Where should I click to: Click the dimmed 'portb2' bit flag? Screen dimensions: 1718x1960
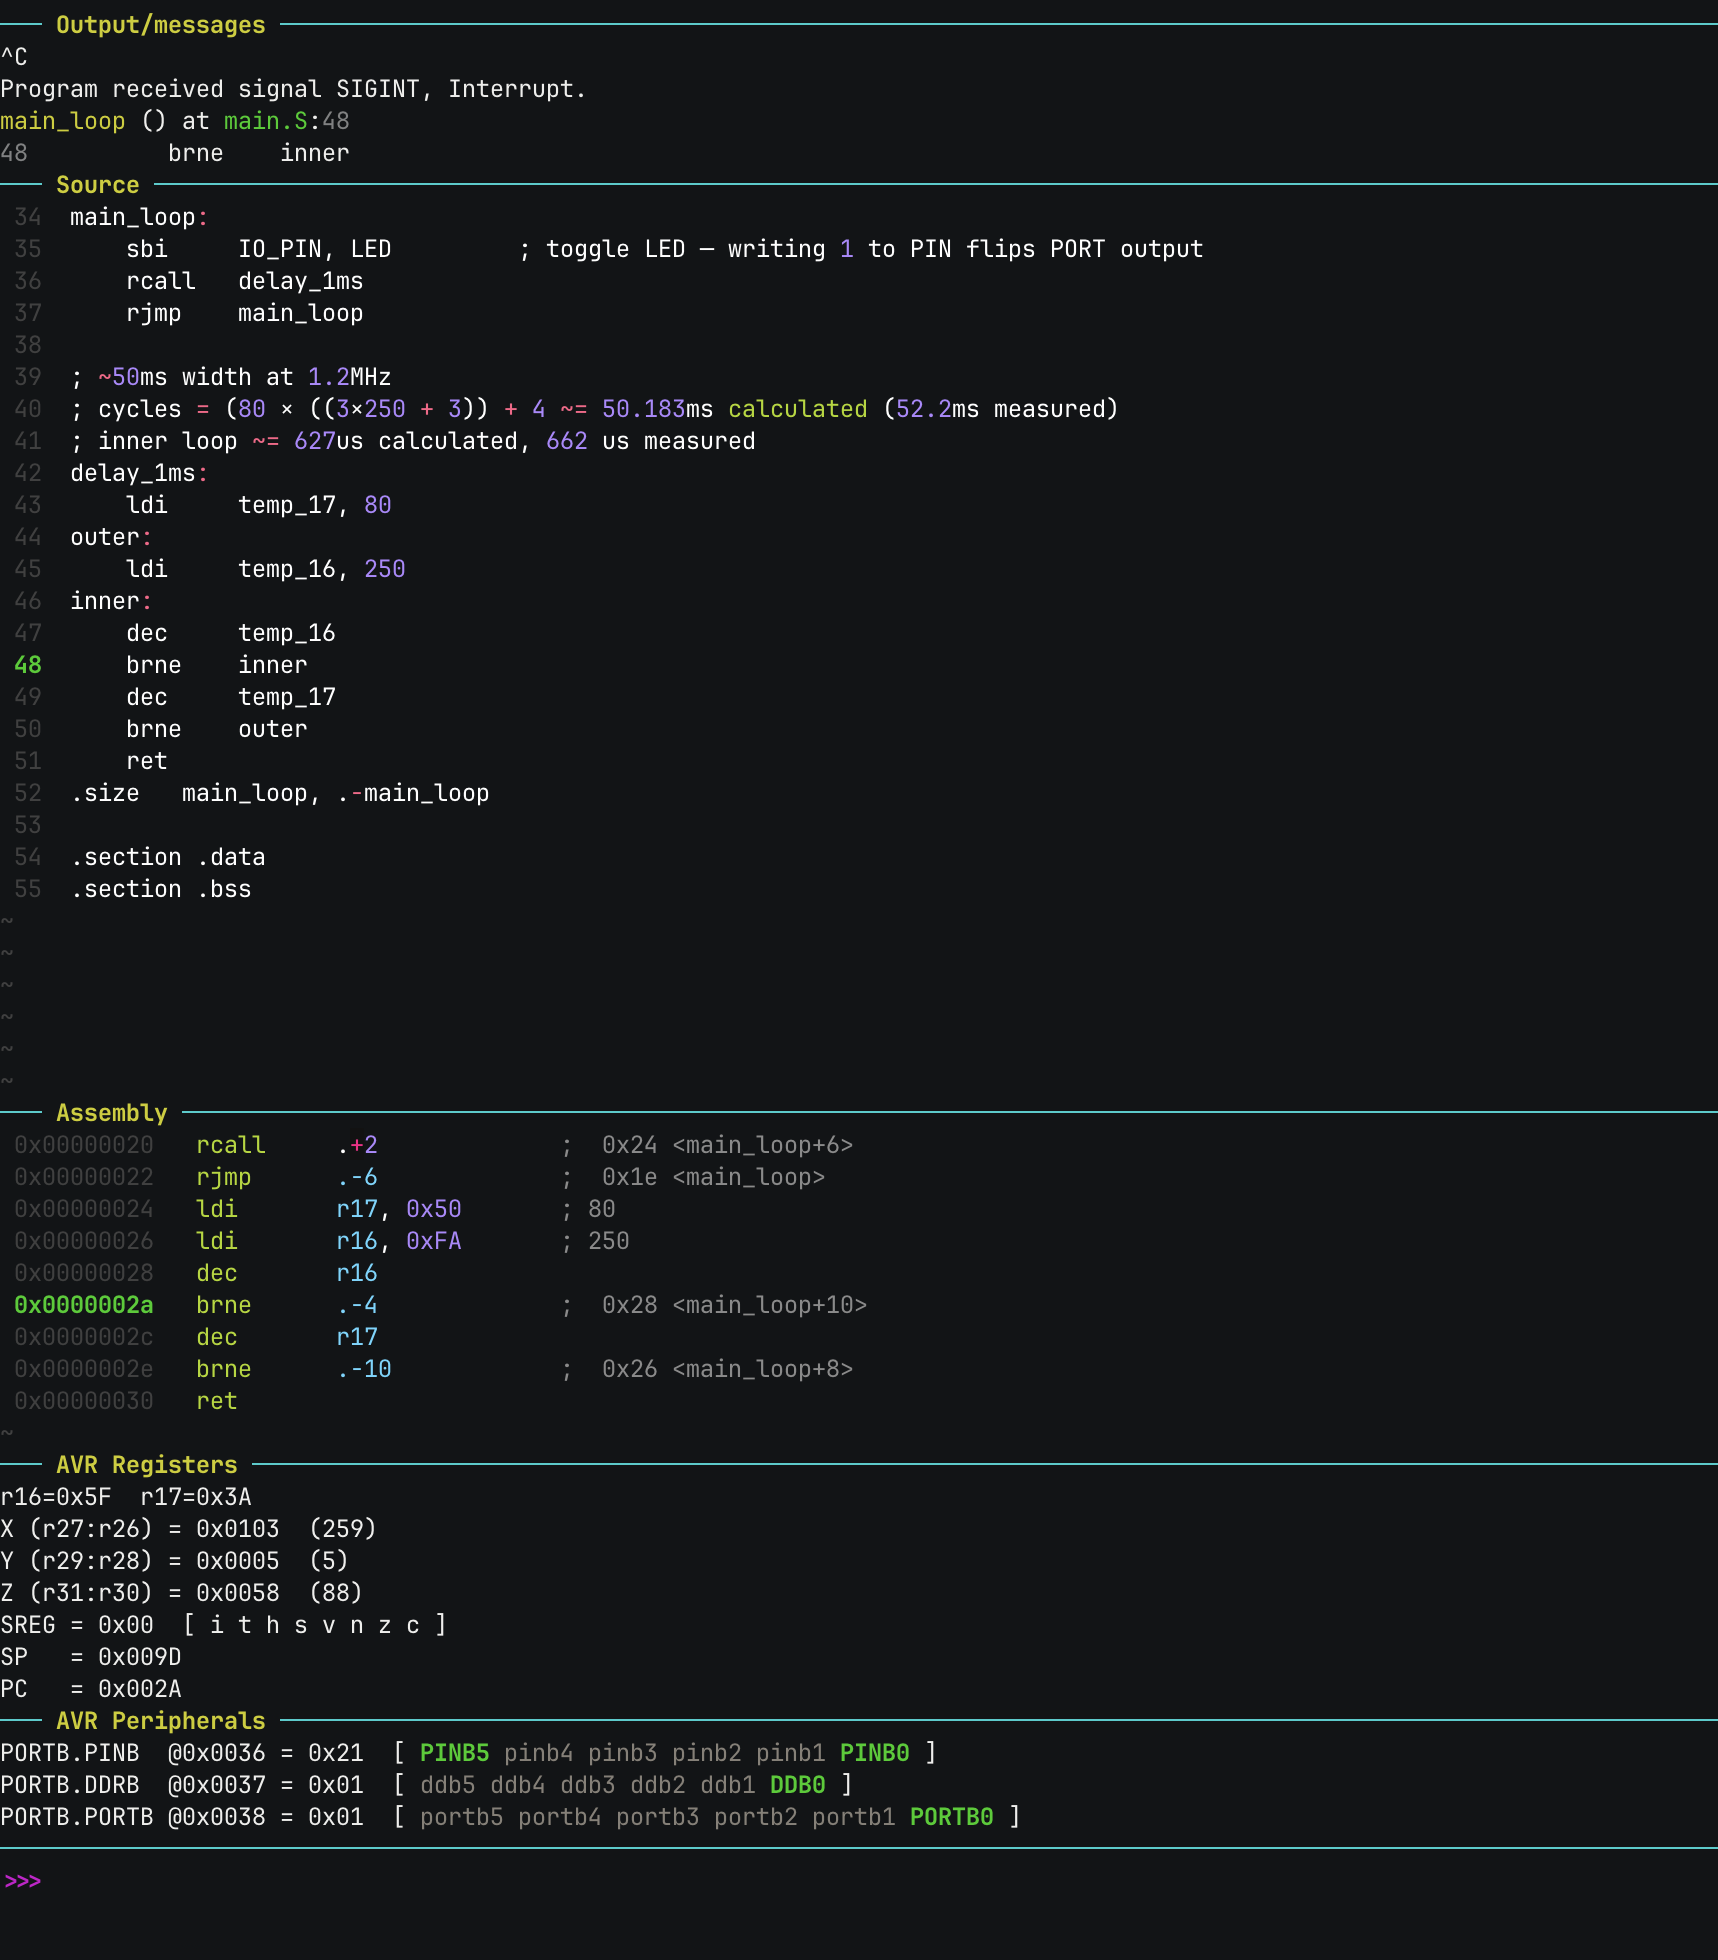pyautogui.click(x=756, y=1817)
